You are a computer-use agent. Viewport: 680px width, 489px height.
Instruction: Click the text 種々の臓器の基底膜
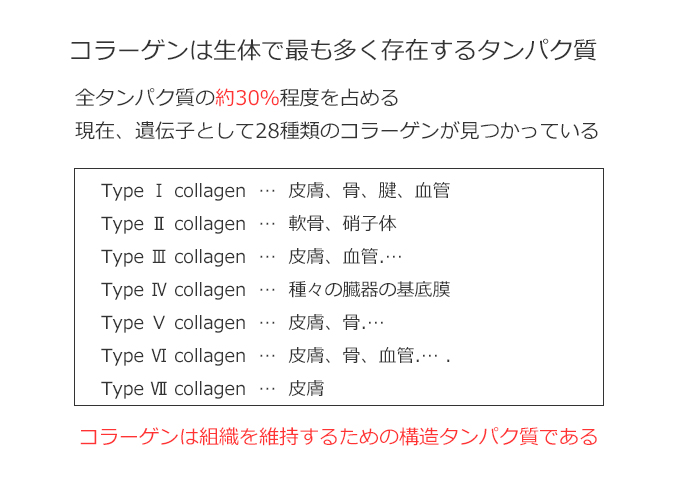(369, 290)
